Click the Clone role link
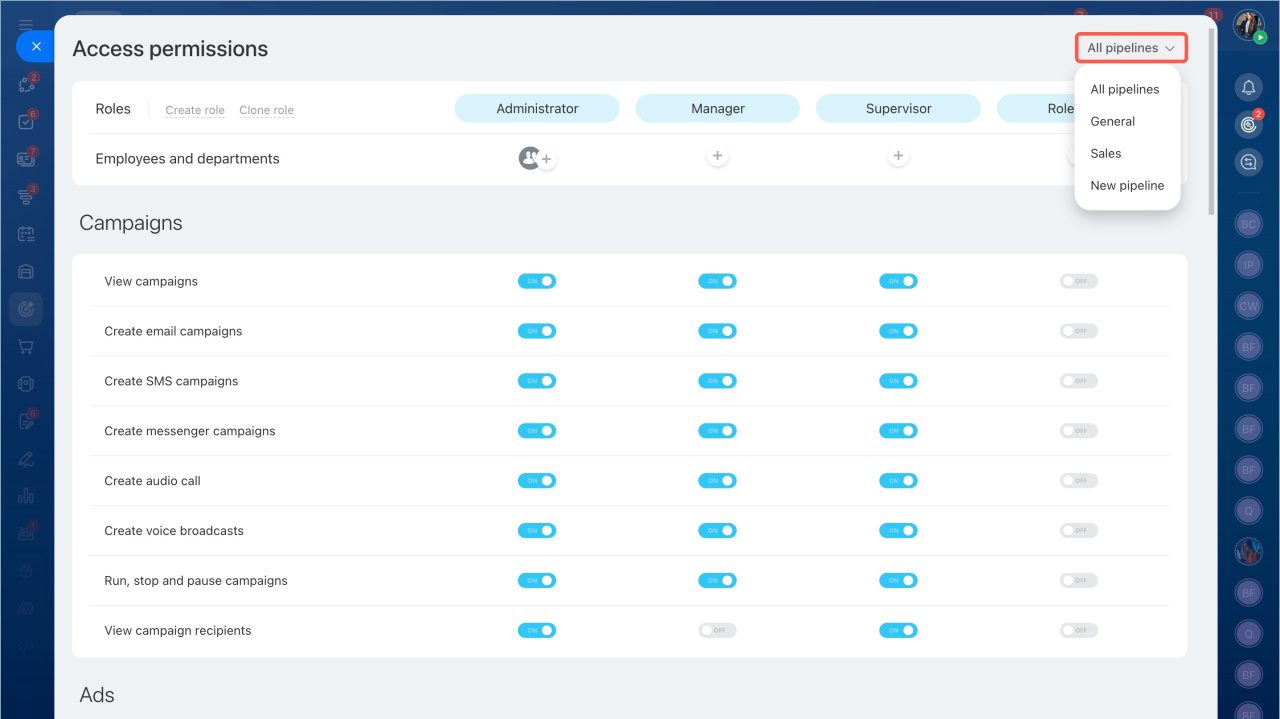 (266, 110)
